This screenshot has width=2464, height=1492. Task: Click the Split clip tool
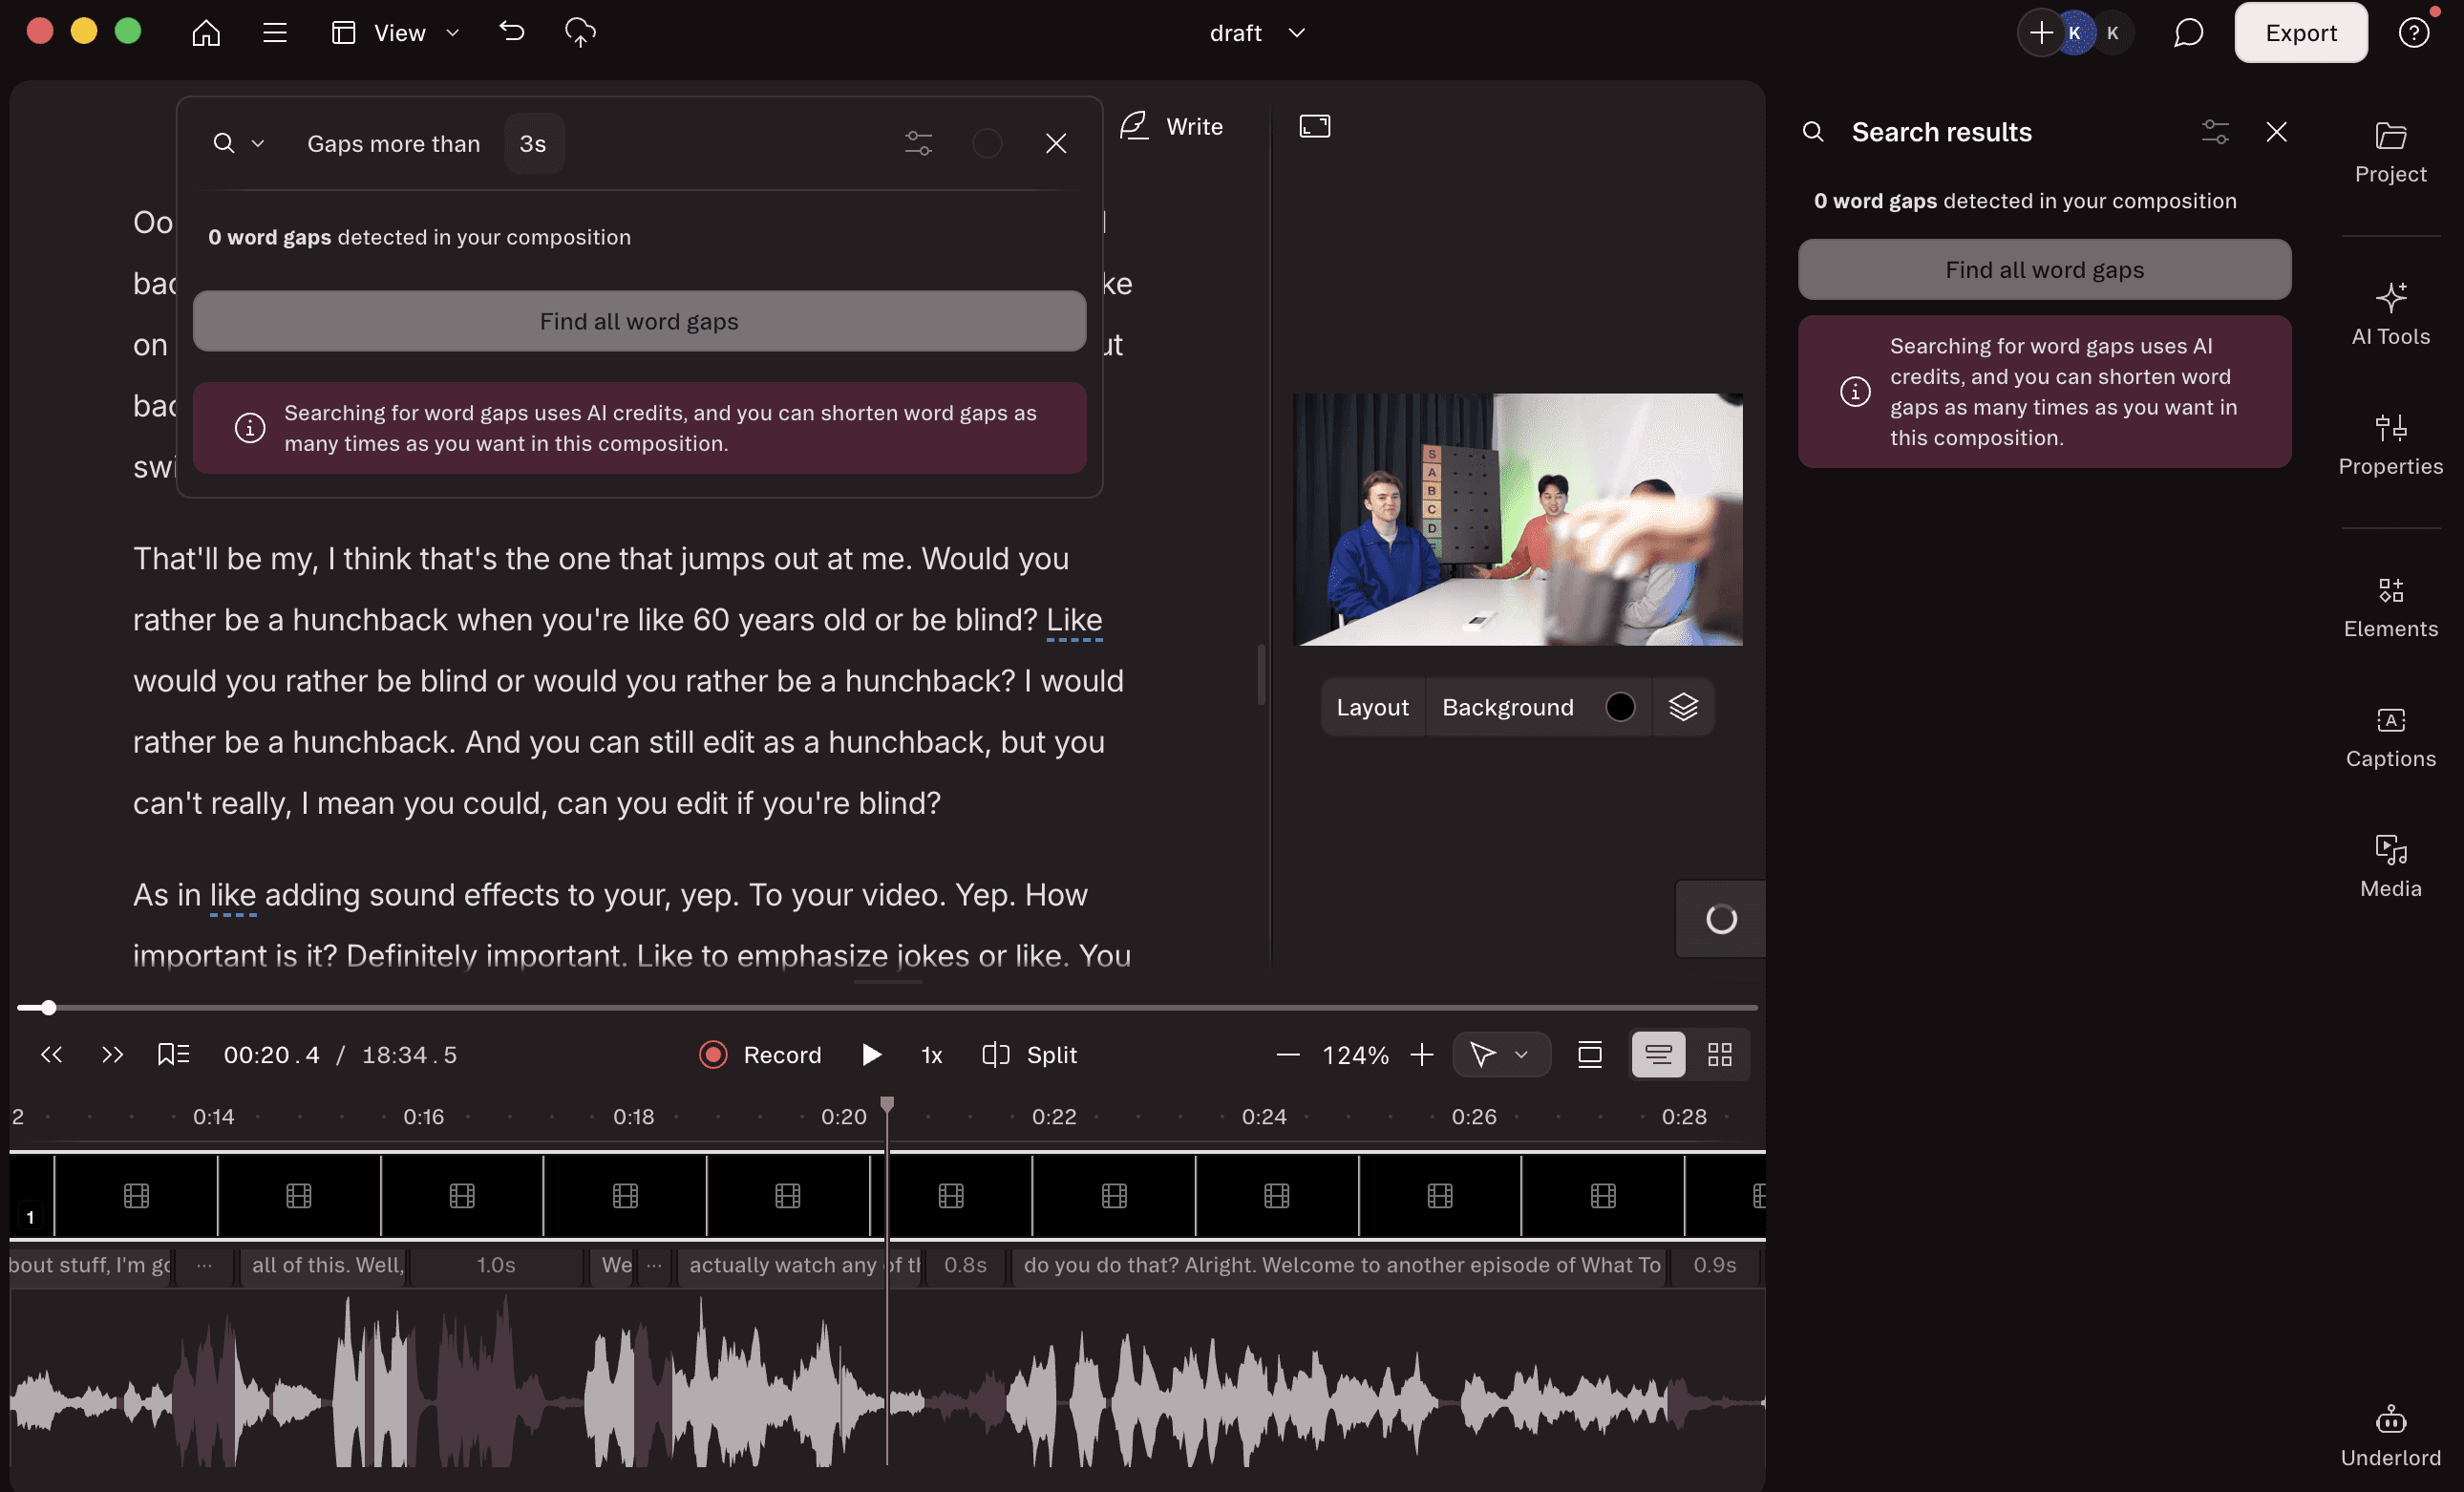tap(1030, 1054)
